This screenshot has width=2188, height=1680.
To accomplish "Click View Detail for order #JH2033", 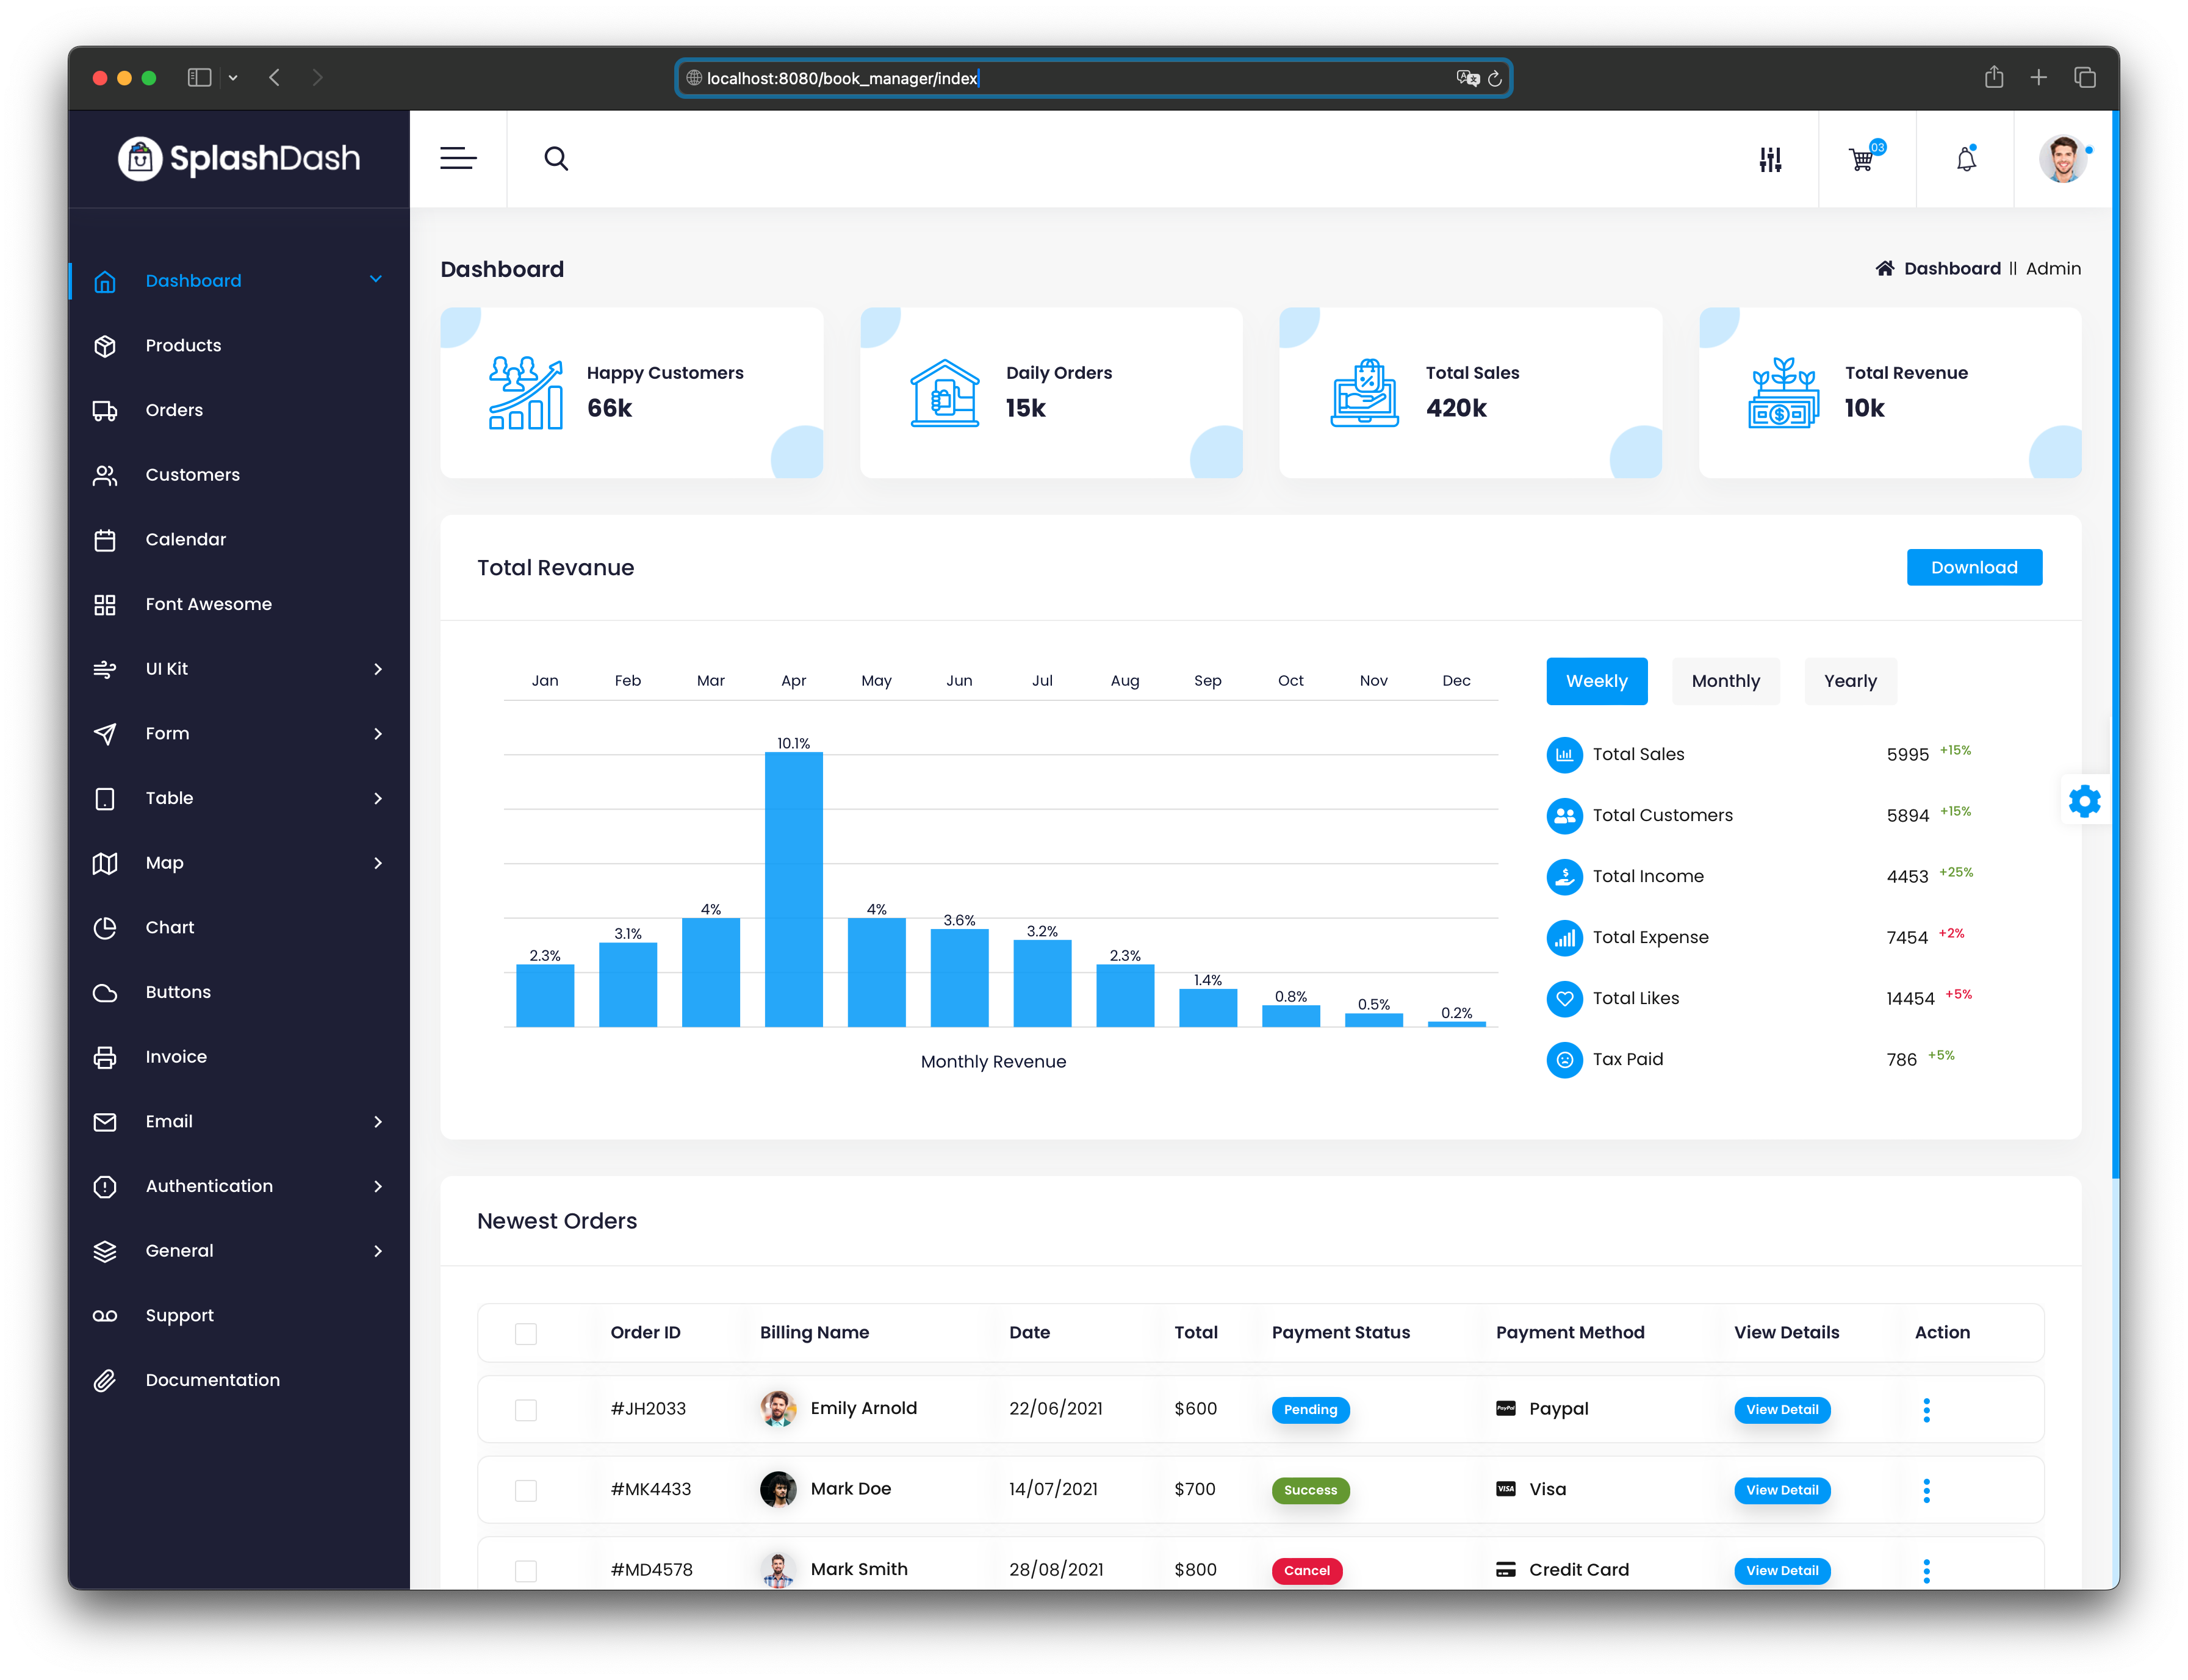I will click(x=1782, y=1408).
